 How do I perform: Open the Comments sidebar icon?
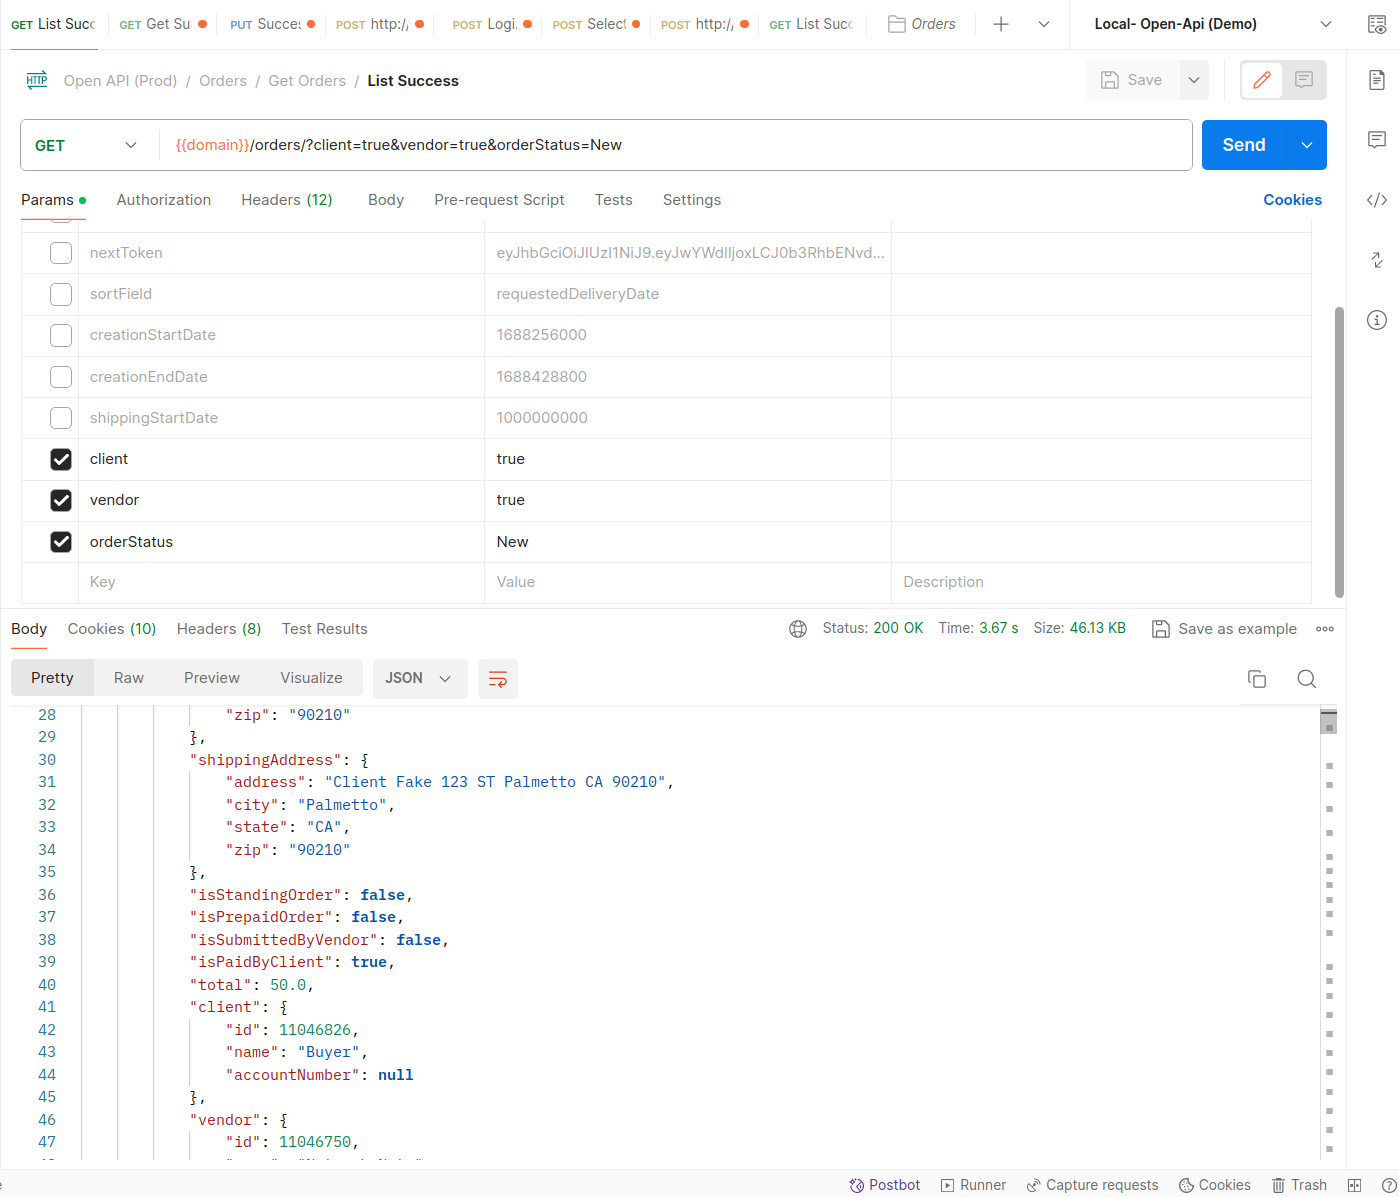tap(1377, 140)
